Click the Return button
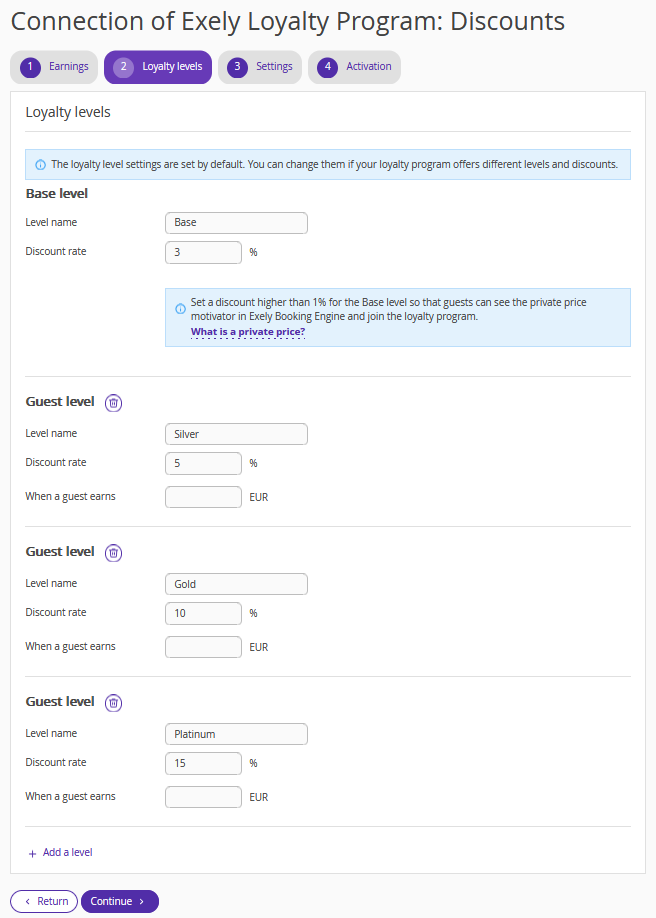656x918 pixels. click(44, 901)
